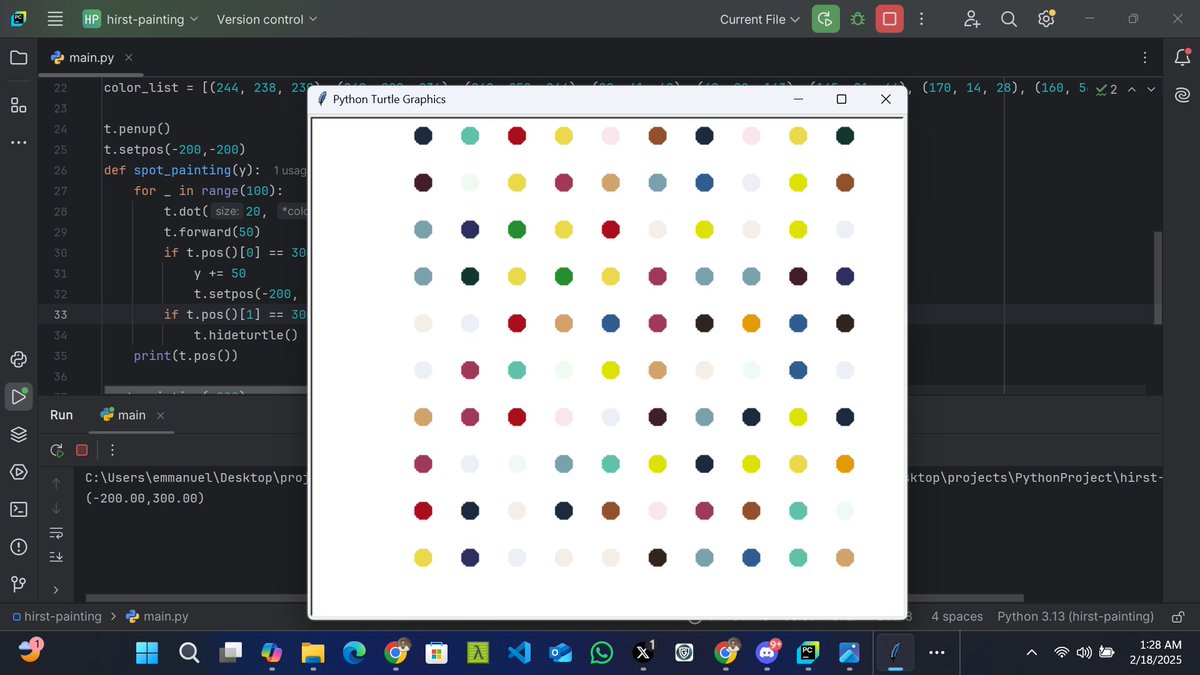Expand the Run console side toolbar chevron
The height and width of the screenshot is (675, 1200).
coord(56,590)
